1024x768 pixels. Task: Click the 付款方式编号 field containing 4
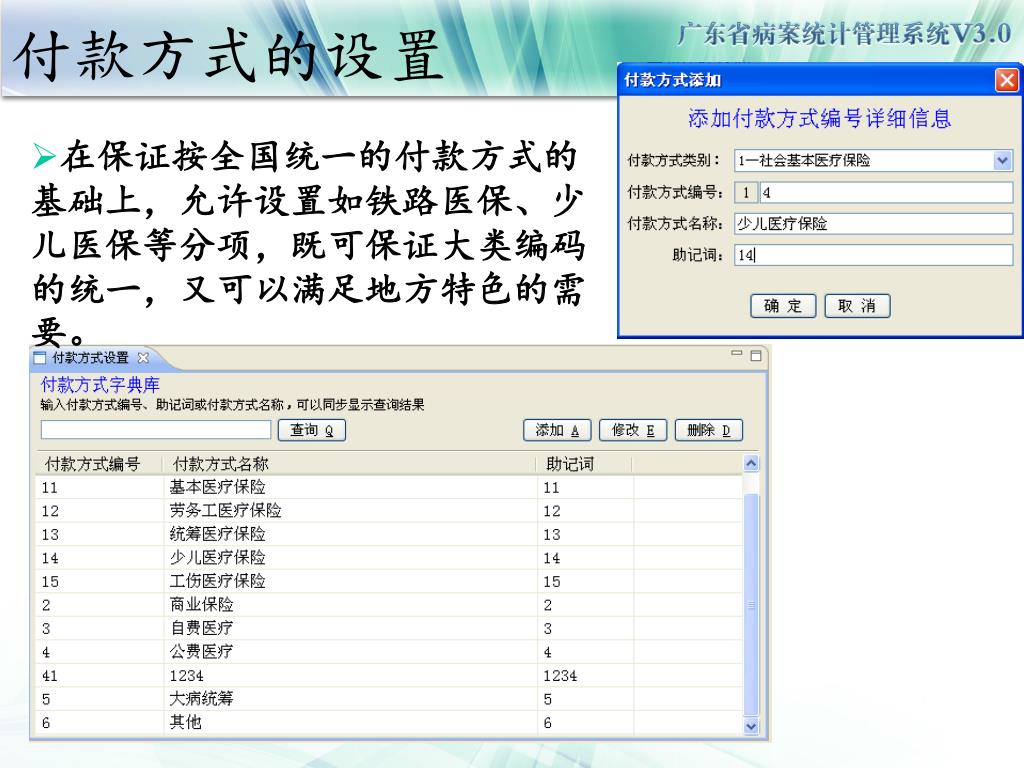point(886,193)
